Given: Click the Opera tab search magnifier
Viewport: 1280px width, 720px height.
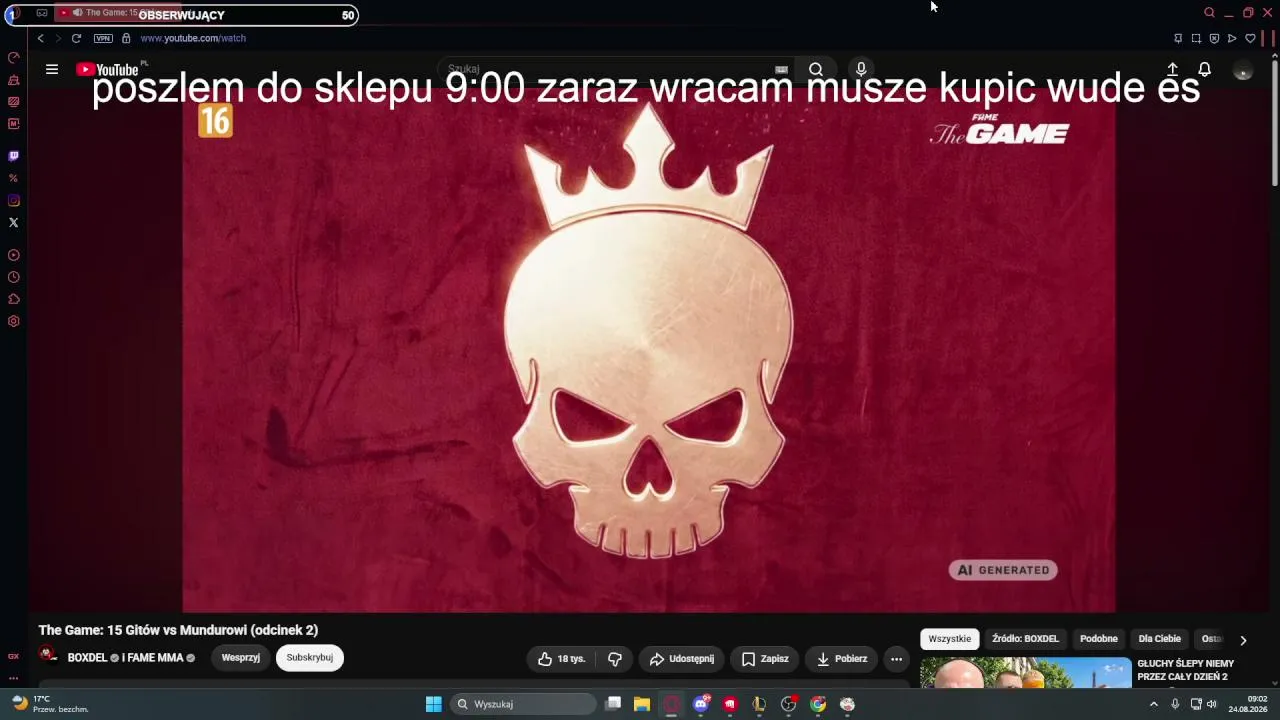Looking at the screenshot, I should coord(1209,13).
